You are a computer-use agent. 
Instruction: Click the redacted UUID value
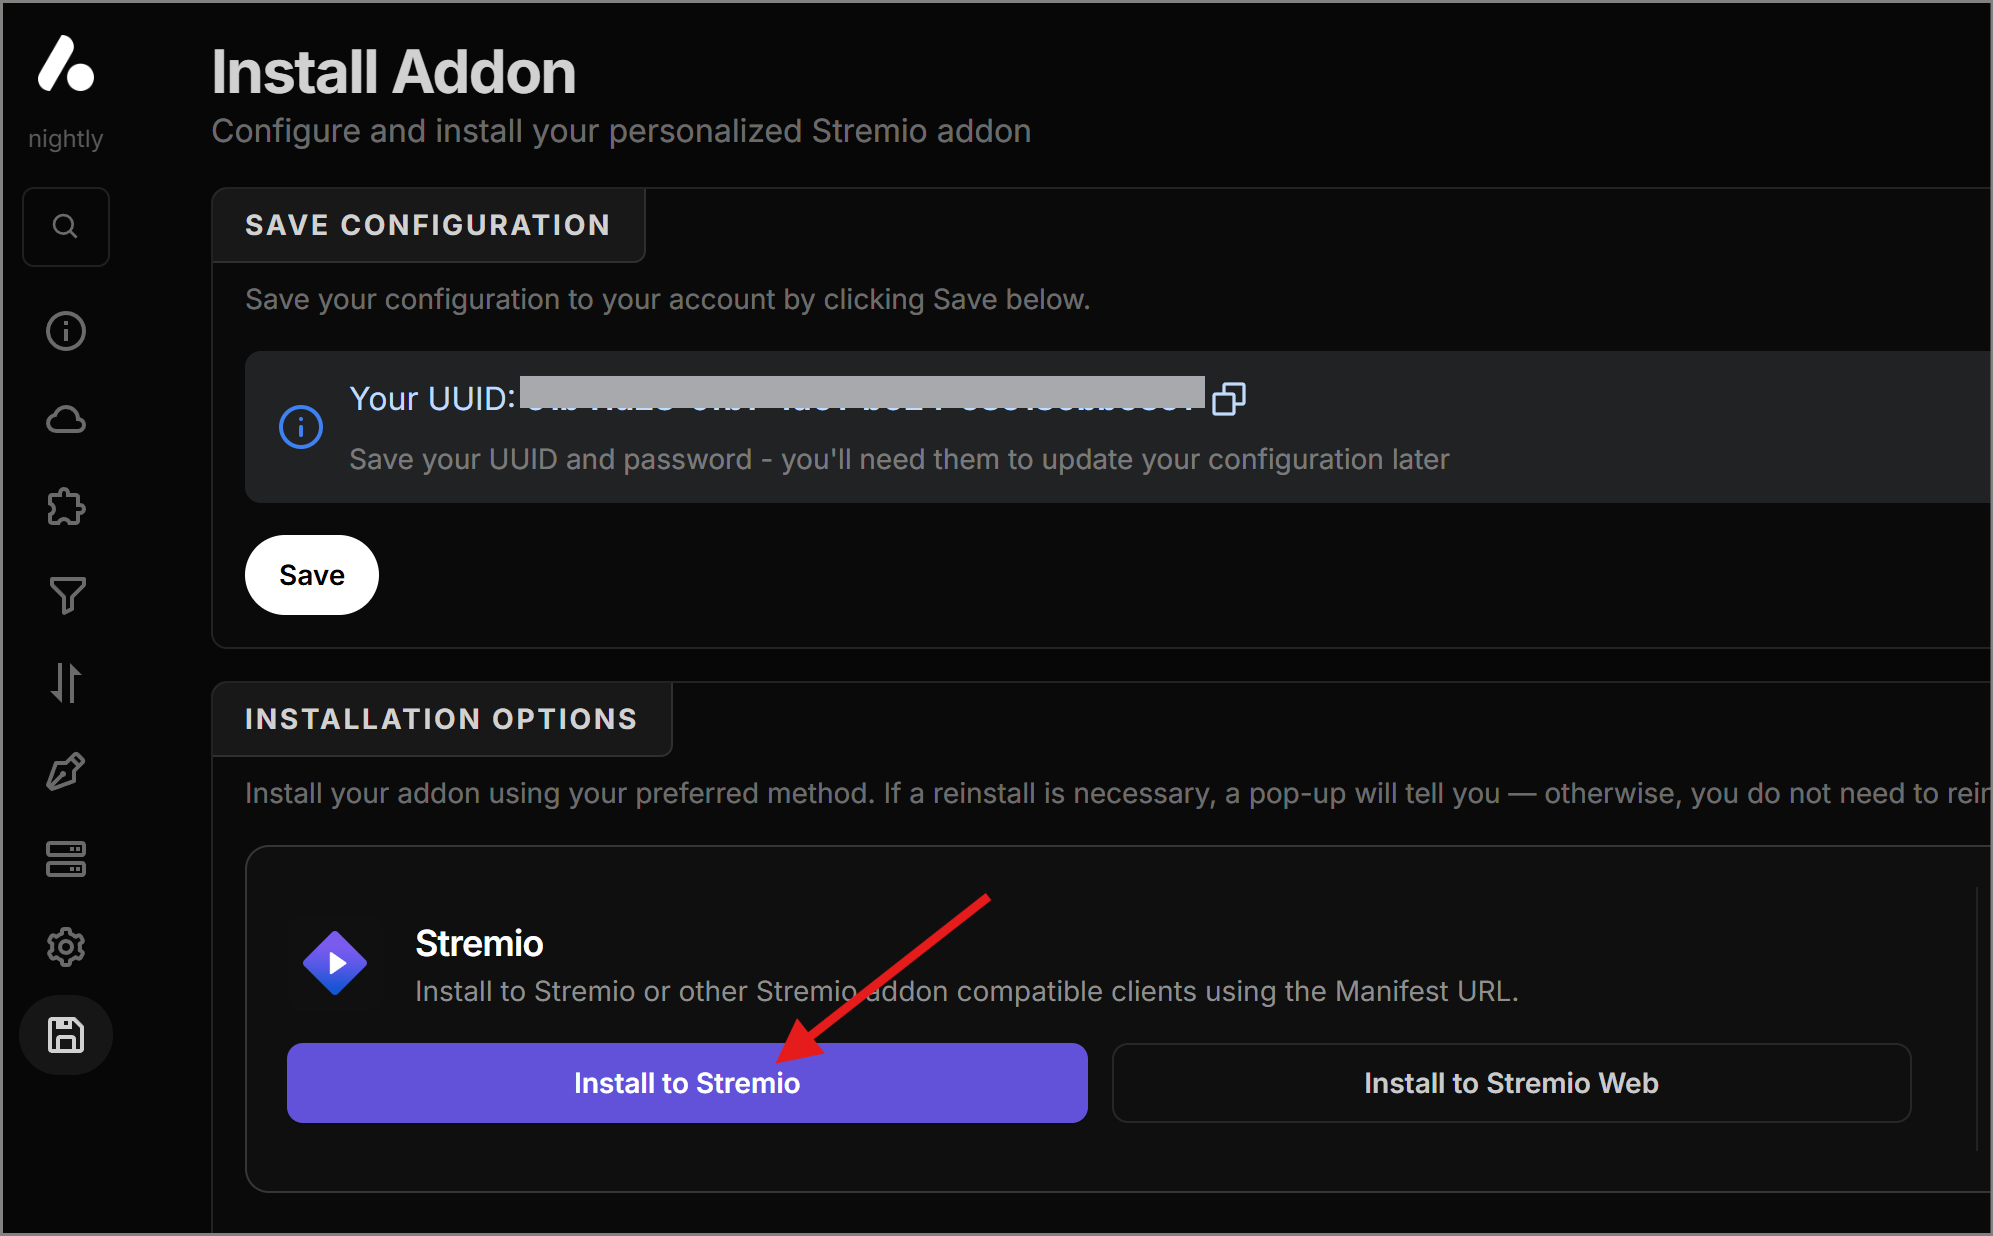pos(862,395)
